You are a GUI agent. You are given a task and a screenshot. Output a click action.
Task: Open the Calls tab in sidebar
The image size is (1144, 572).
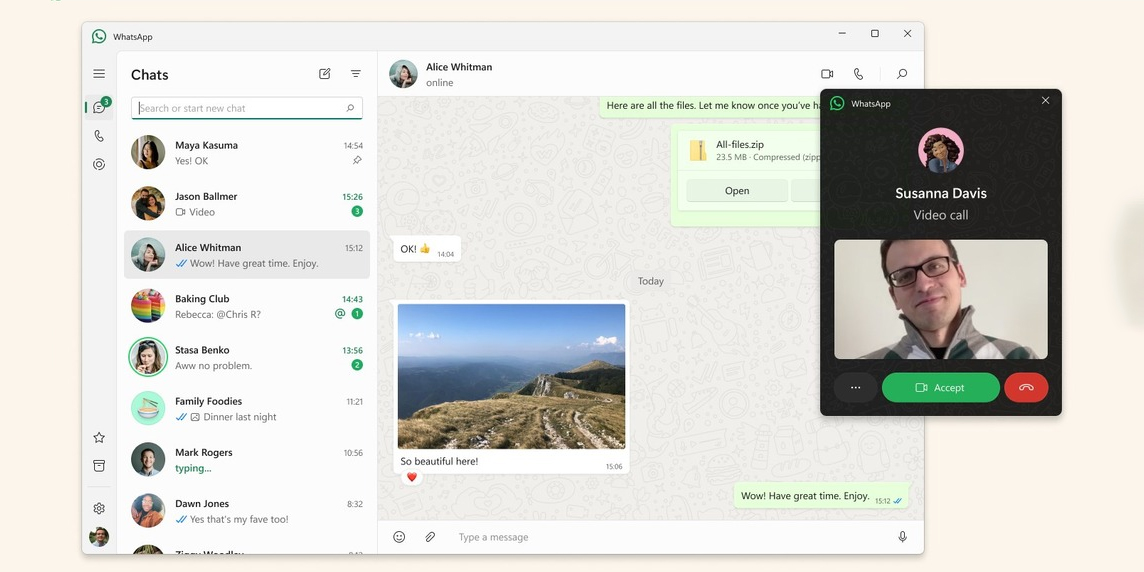click(x=99, y=136)
